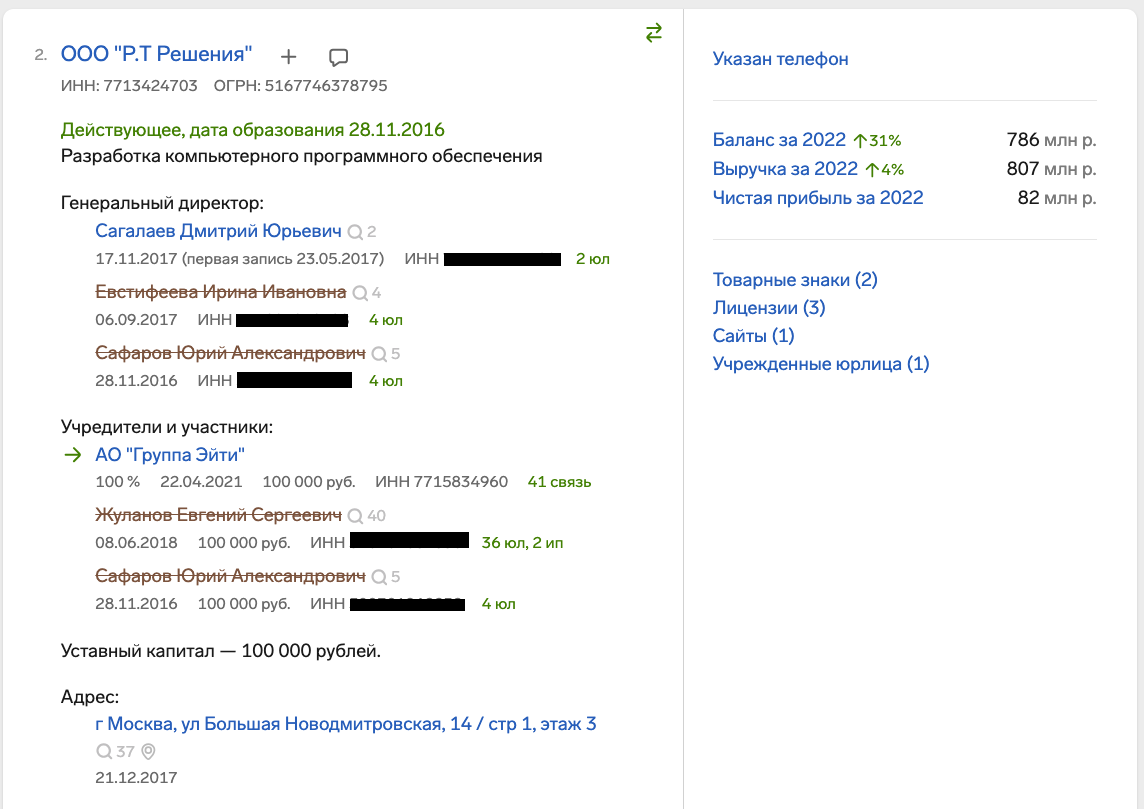Open Сафаров Юрий Александрович in founders section
The width and height of the screenshot is (1144, 809).
click(x=231, y=576)
